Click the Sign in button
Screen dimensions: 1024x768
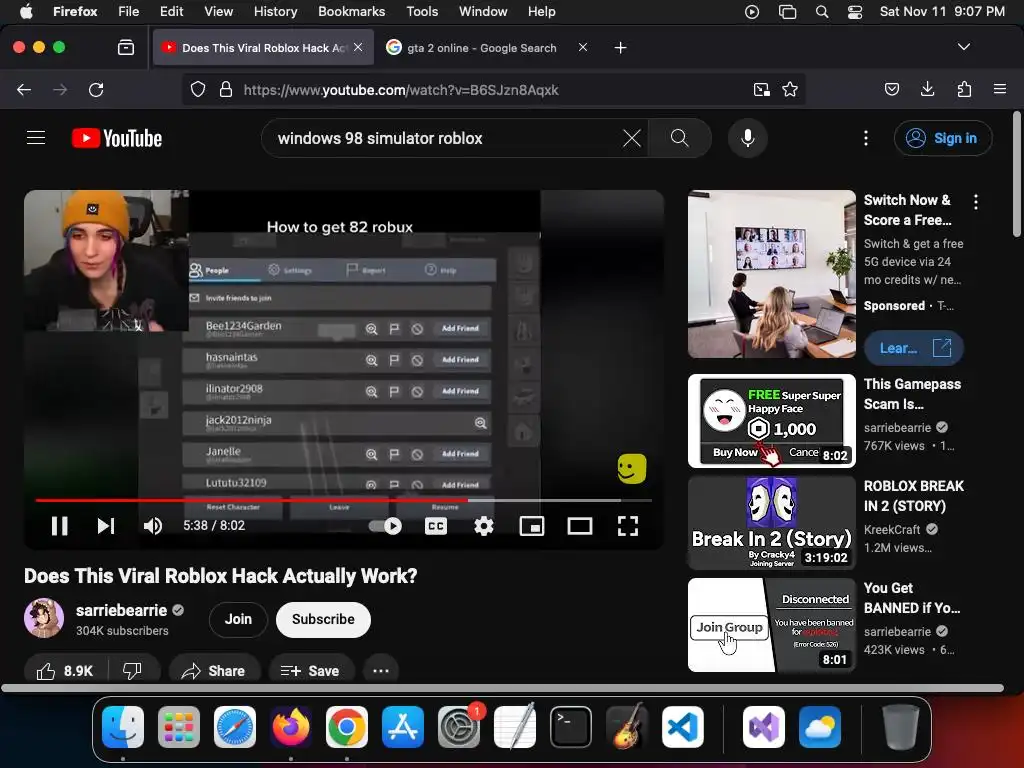tap(943, 138)
